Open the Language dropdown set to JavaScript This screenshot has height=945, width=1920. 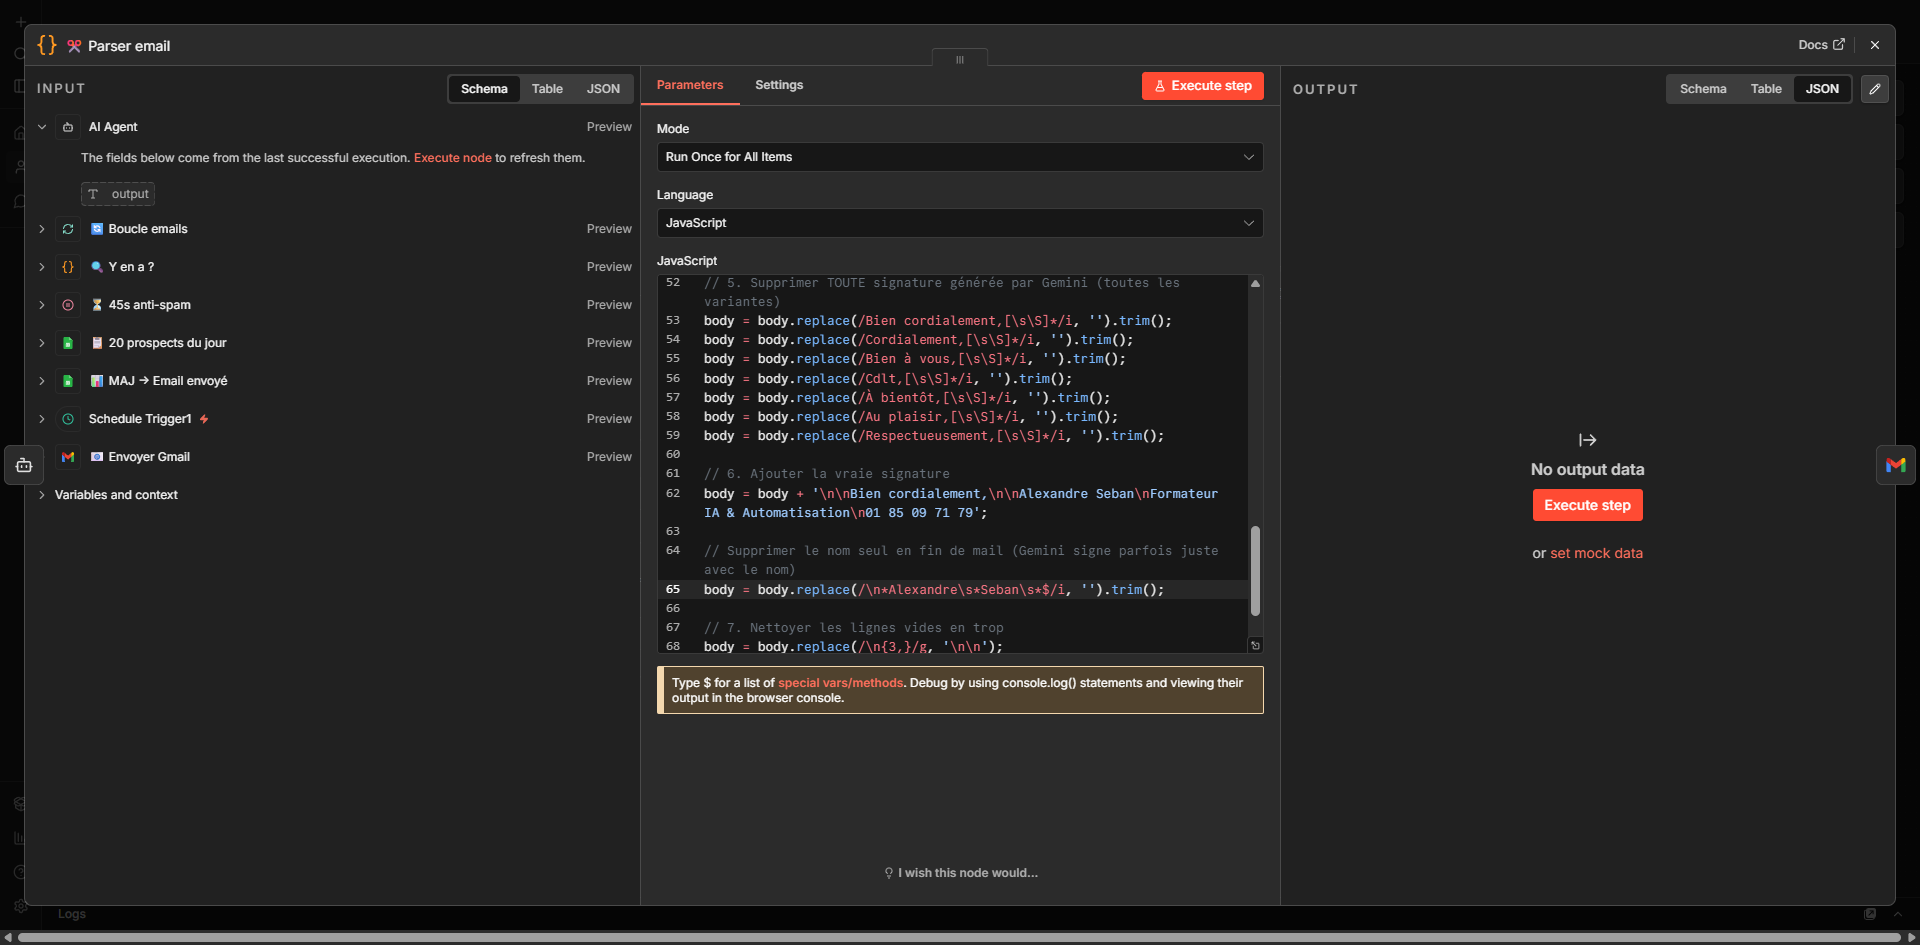(x=958, y=222)
